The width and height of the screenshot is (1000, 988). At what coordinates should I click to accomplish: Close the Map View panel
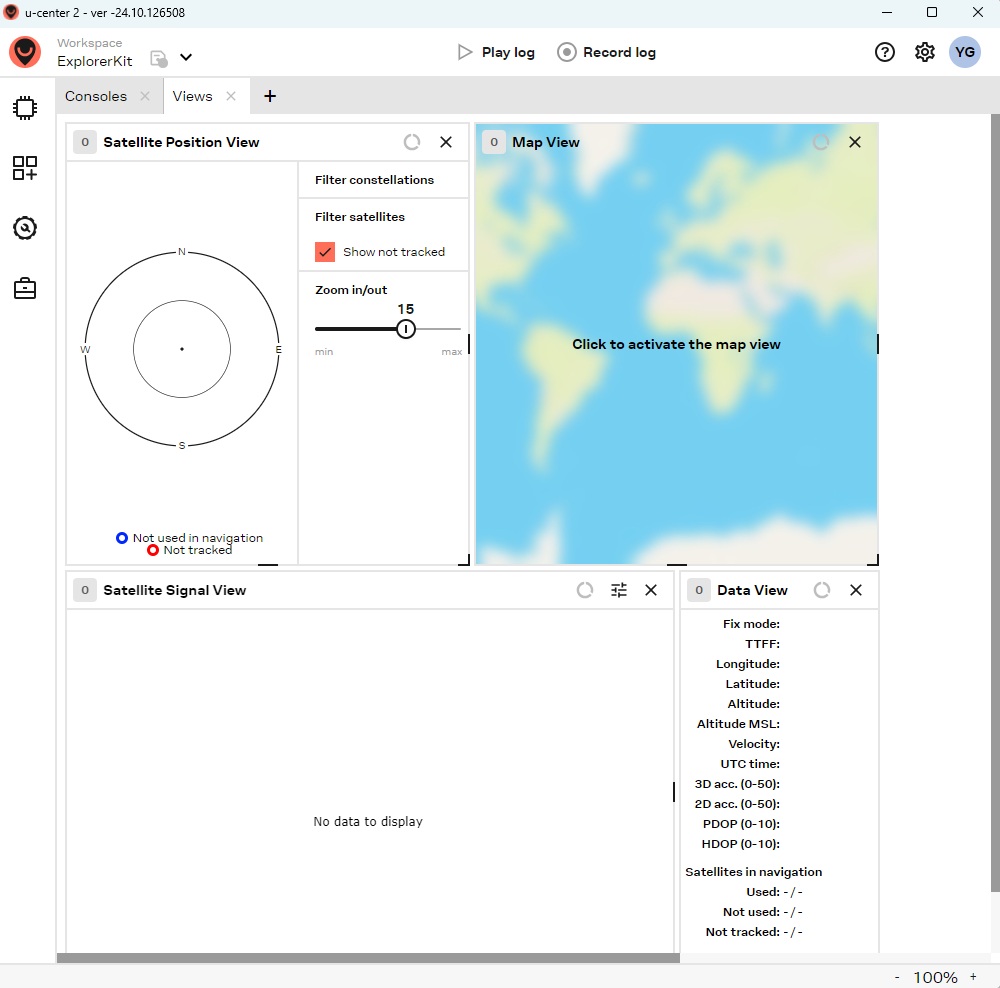(855, 142)
